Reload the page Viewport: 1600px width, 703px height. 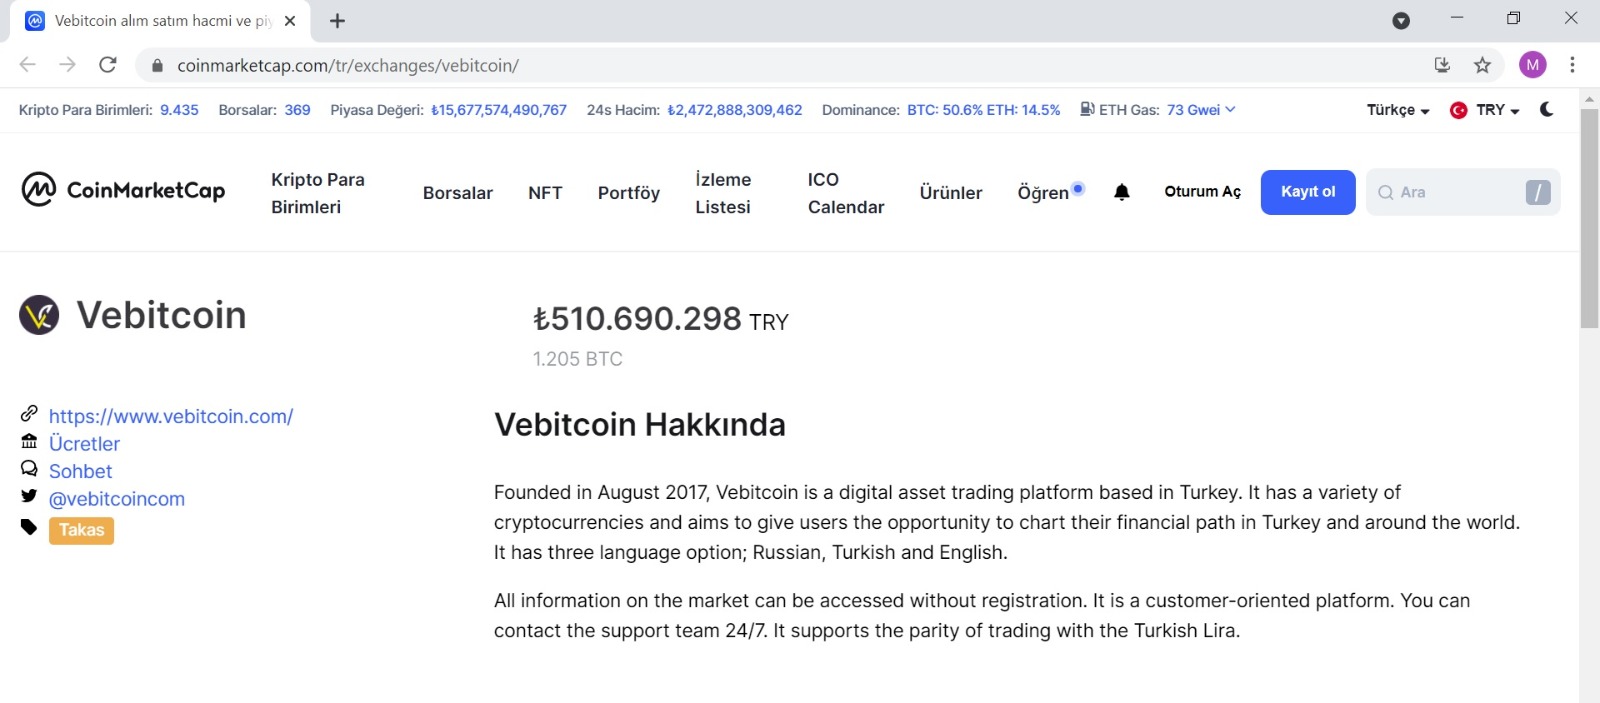108,65
